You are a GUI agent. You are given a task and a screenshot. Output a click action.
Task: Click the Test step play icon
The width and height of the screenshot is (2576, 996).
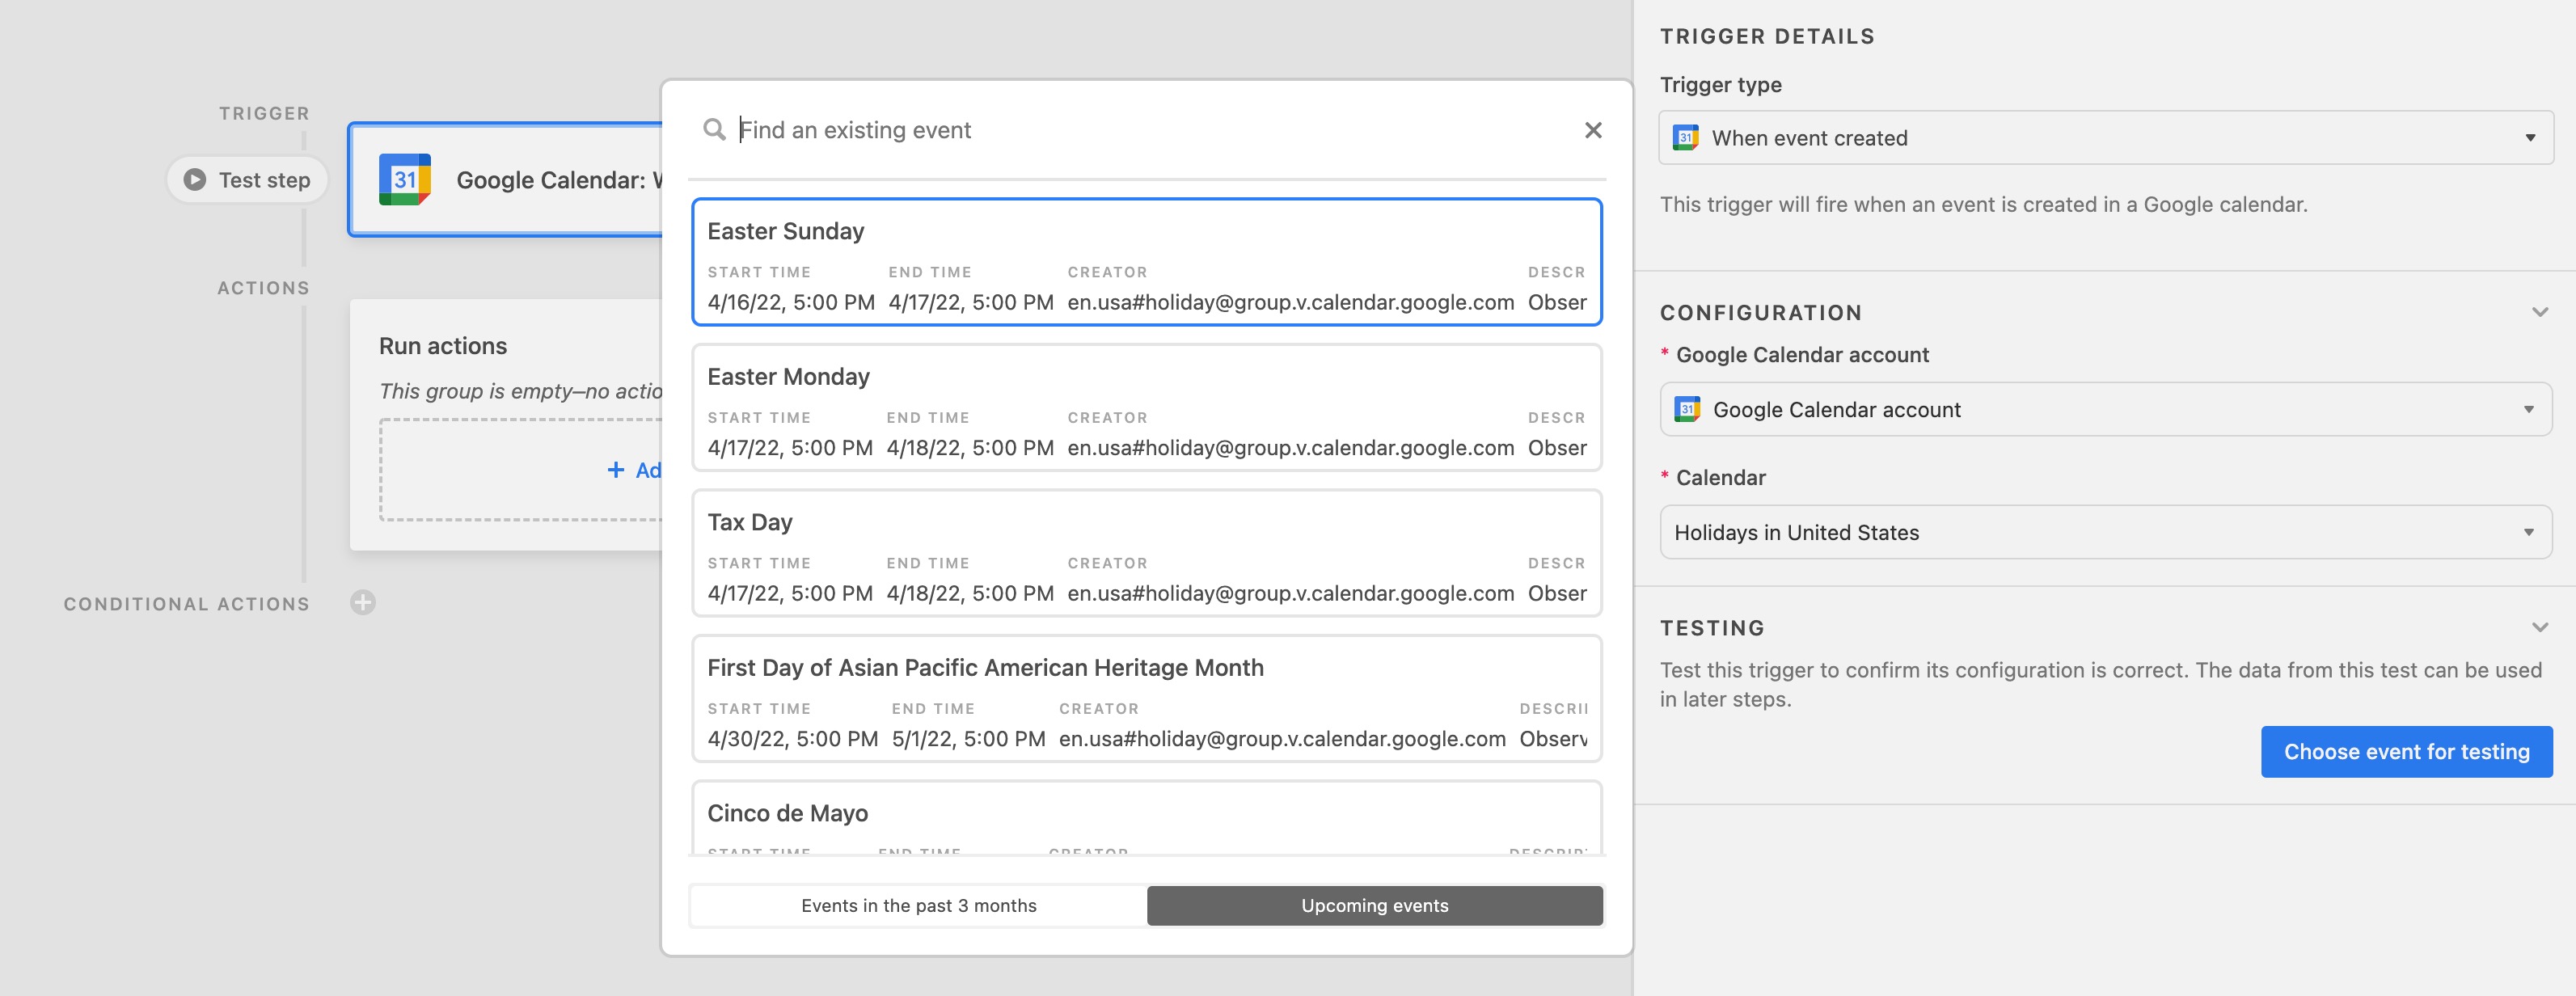195,180
